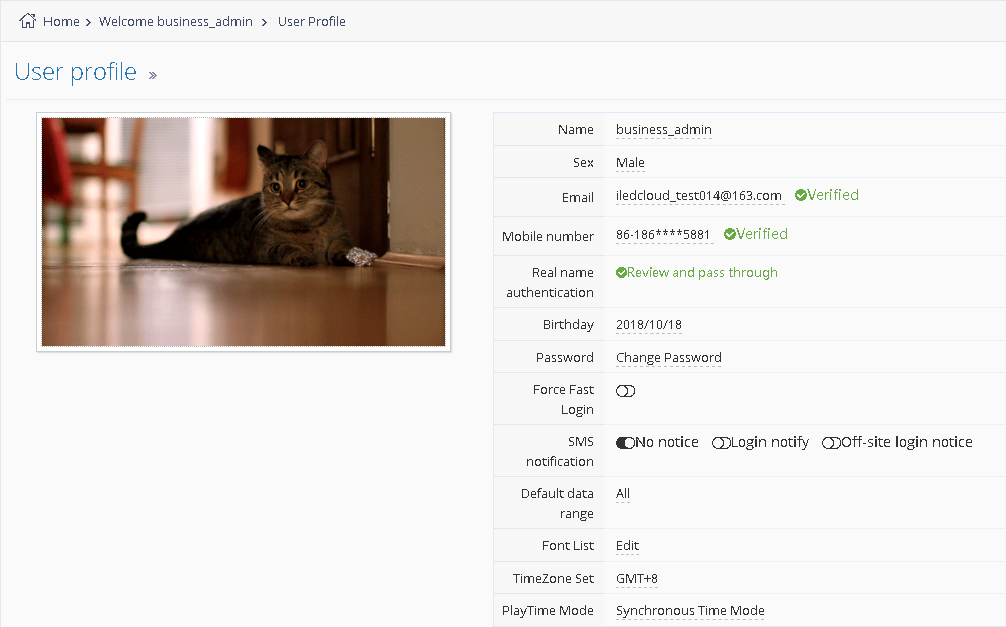Screen dimensions: 1006x627
Task: Click the green check icon beside Email Verified
Action: point(801,195)
